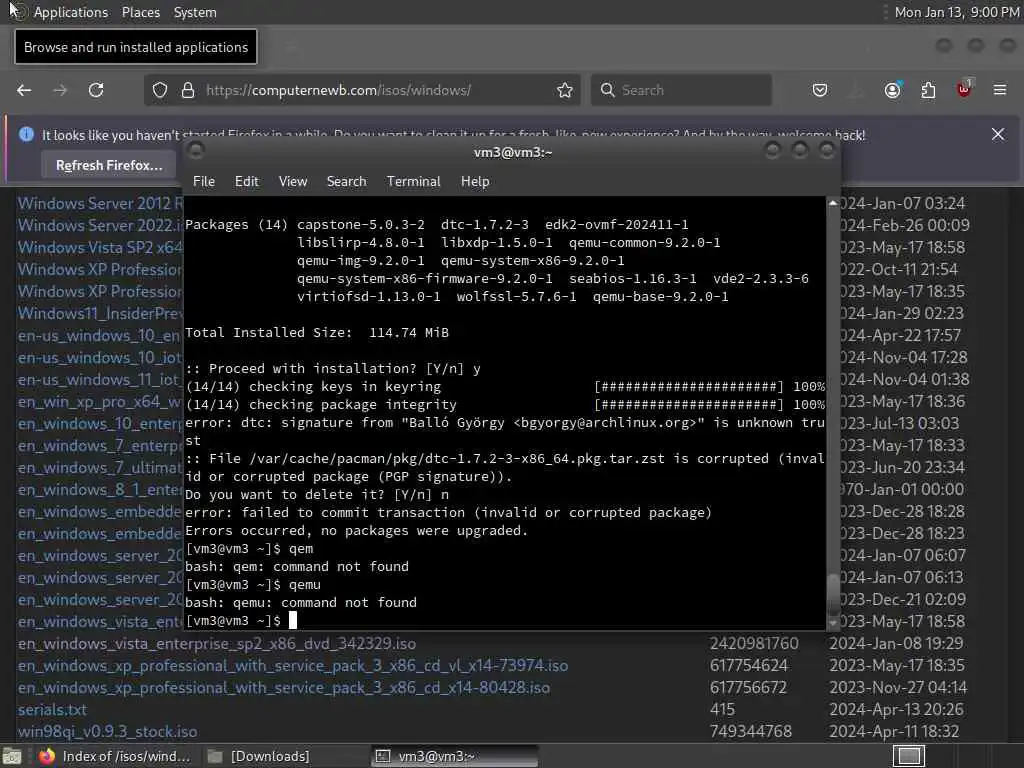Open the Firefox hamburger menu
The image size is (1024, 768).
(x=1000, y=90)
